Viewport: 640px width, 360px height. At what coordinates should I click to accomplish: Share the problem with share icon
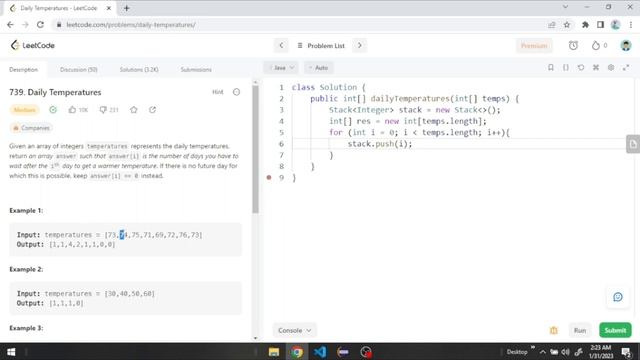152,110
